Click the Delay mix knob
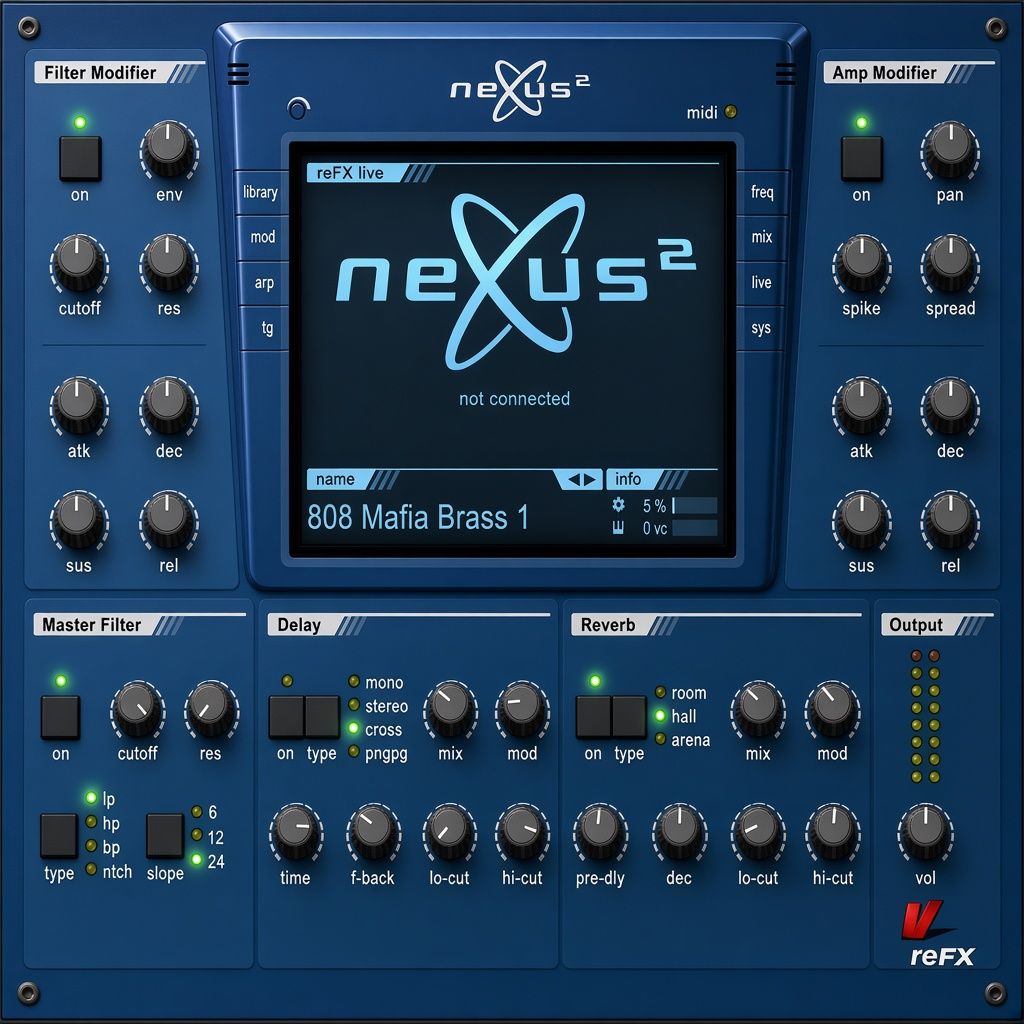The width and height of the screenshot is (1024, 1024). [450, 709]
